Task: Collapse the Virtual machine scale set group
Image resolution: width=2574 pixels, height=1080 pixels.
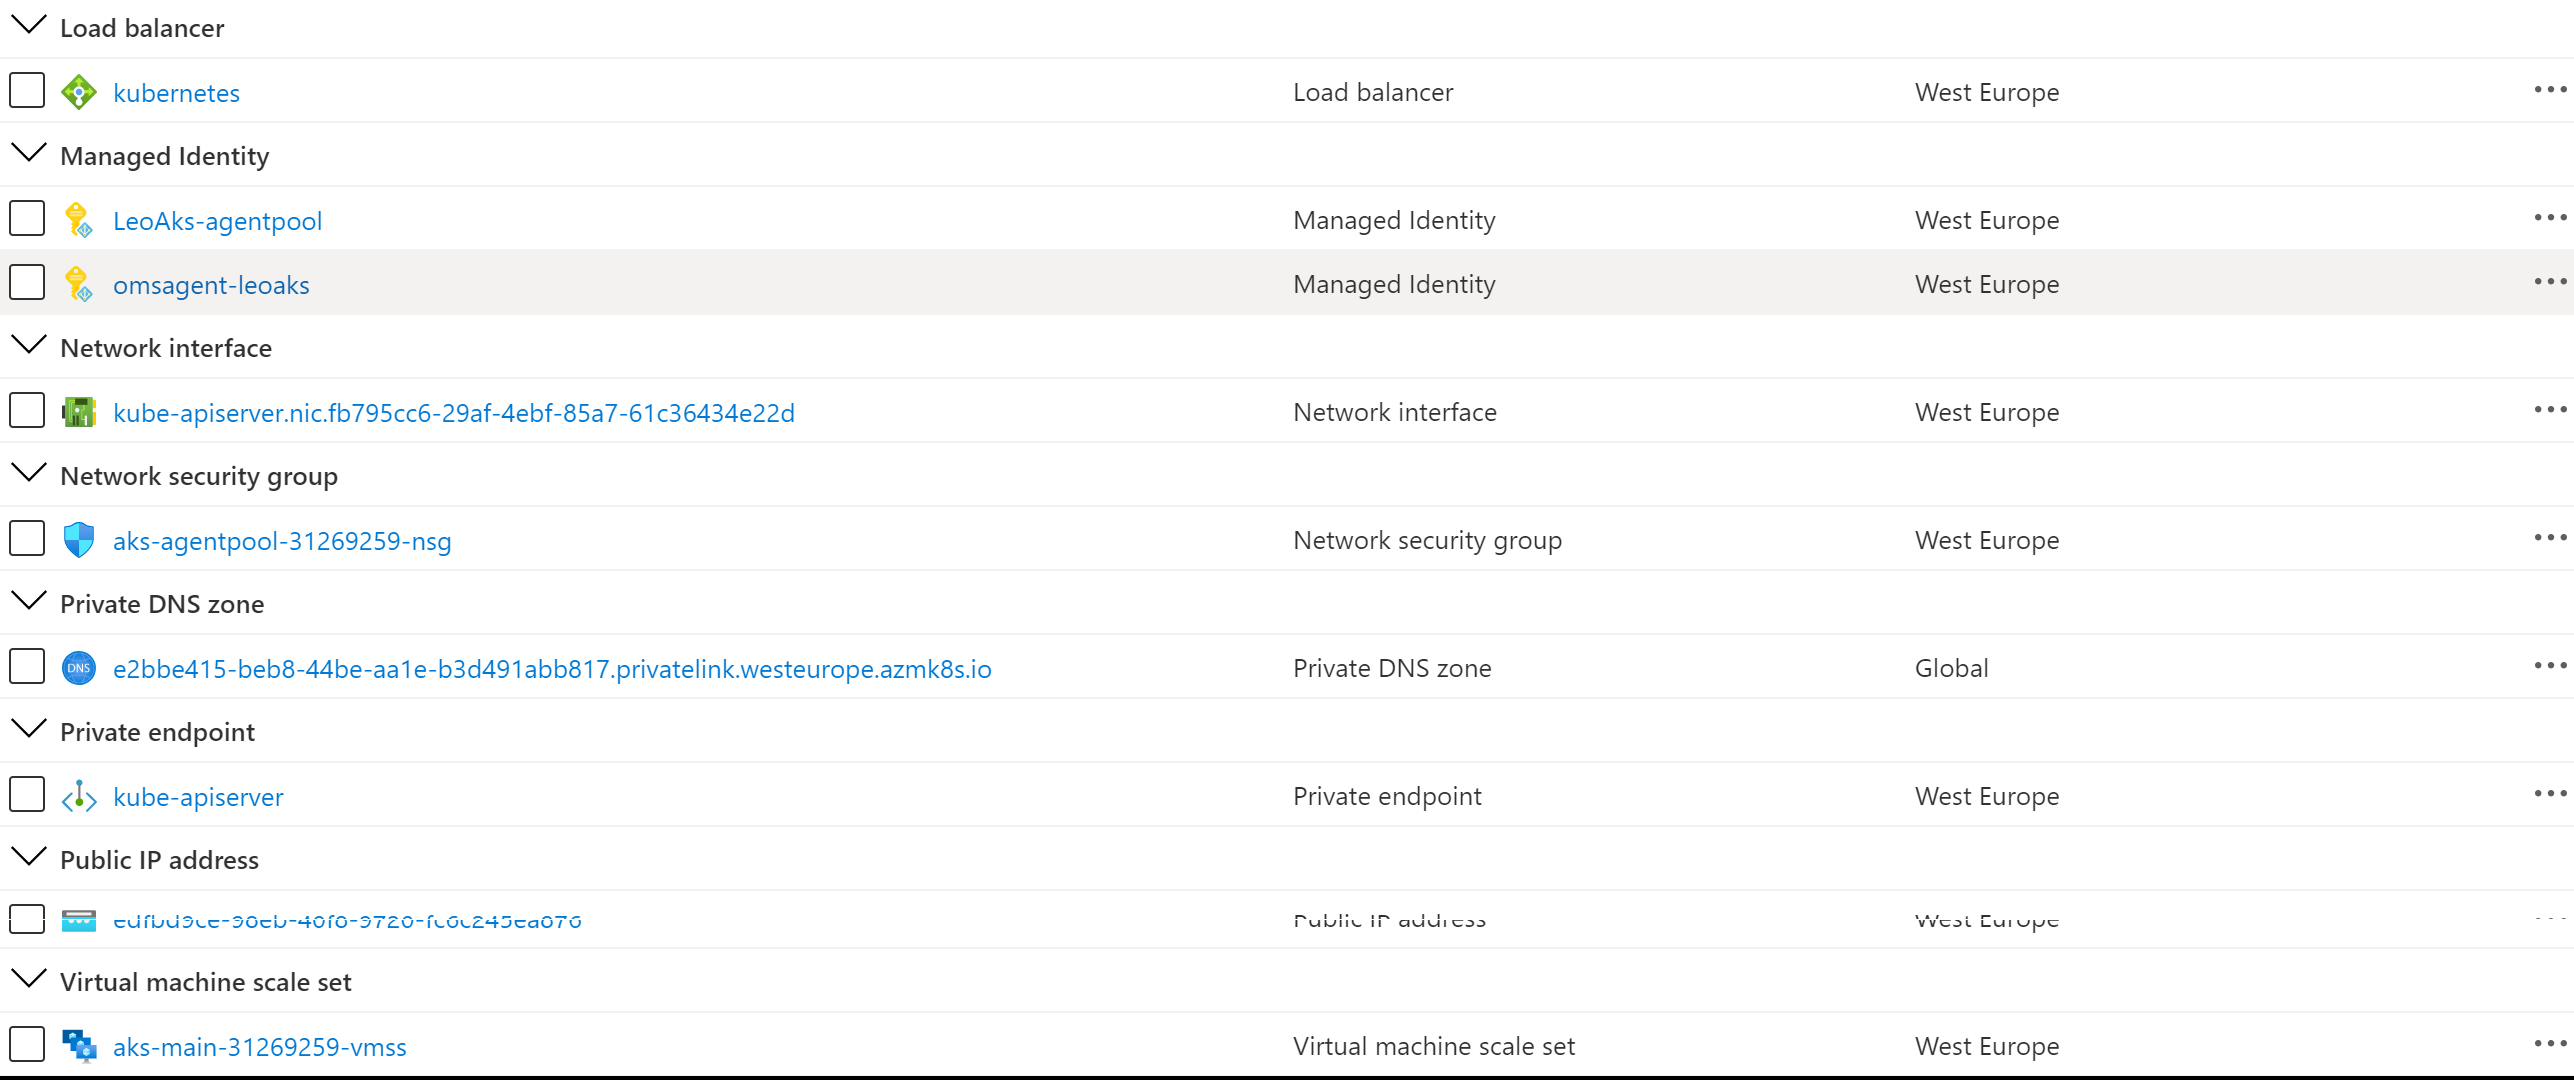Action: [x=29, y=979]
